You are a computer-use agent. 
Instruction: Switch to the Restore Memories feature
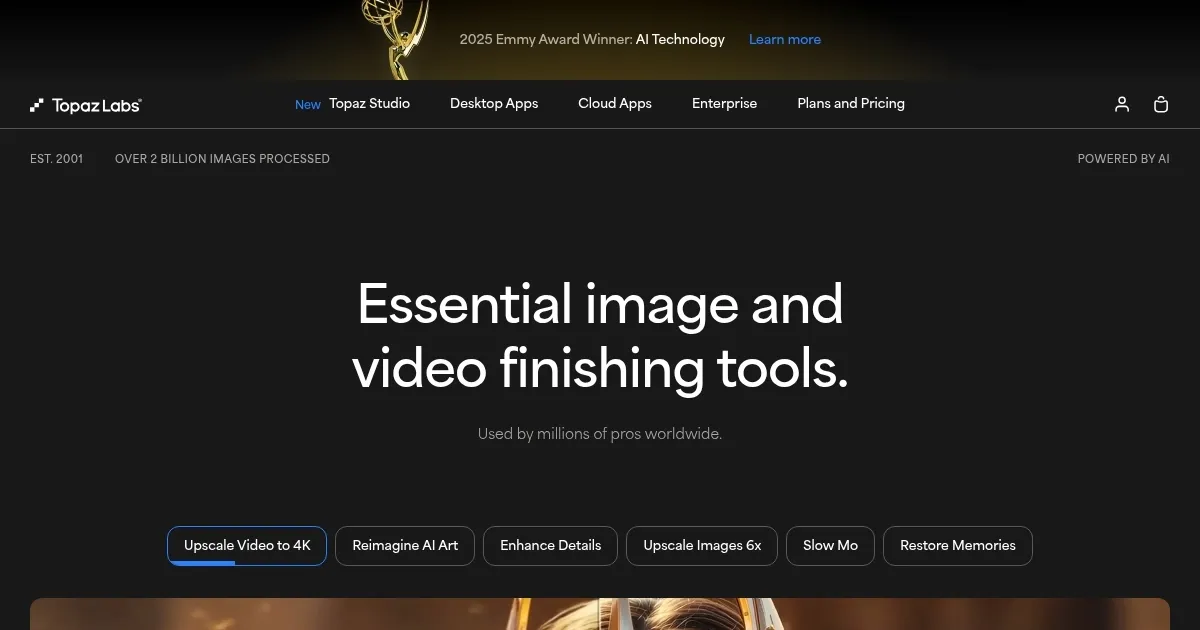tap(957, 545)
